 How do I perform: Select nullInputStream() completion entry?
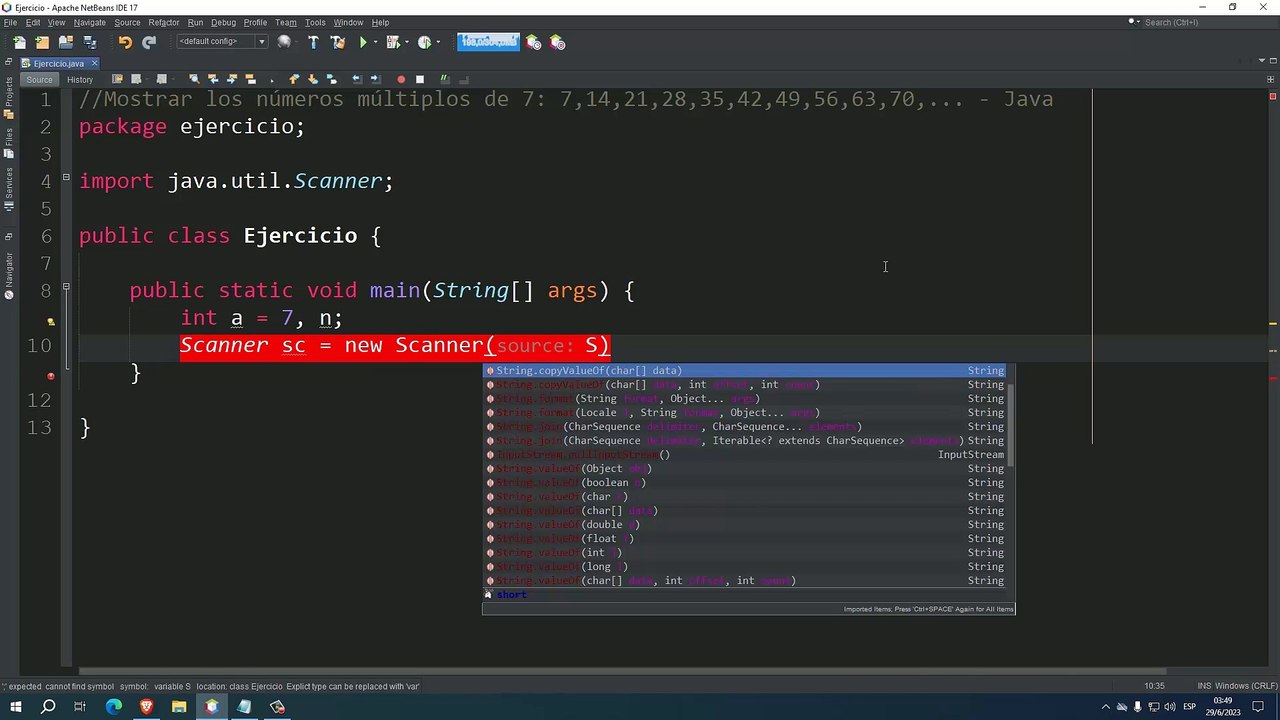tap(745, 454)
